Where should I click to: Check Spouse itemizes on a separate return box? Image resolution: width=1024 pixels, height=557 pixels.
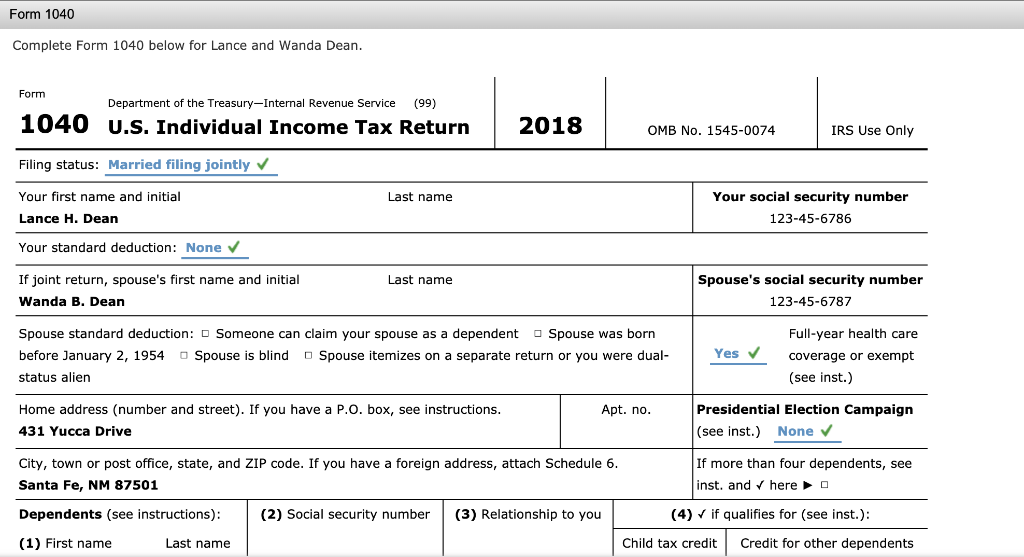(308, 355)
